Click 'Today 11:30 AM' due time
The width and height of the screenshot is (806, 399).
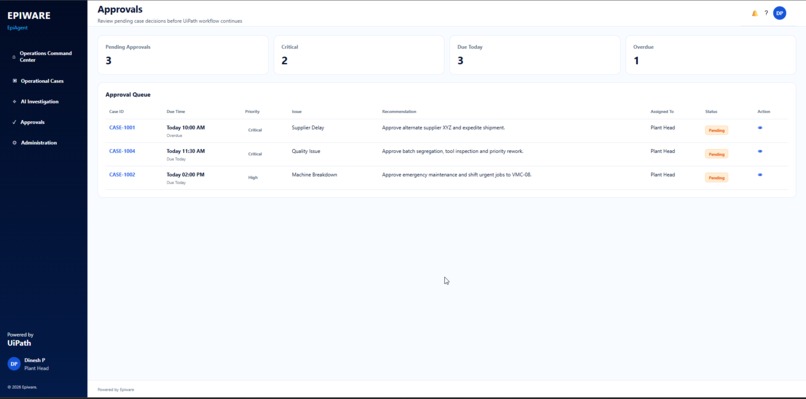[186, 151]
